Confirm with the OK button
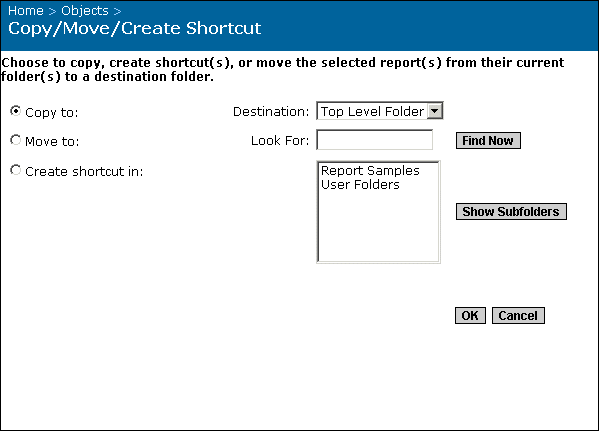599x431 pixels. (x=470, y=316)
